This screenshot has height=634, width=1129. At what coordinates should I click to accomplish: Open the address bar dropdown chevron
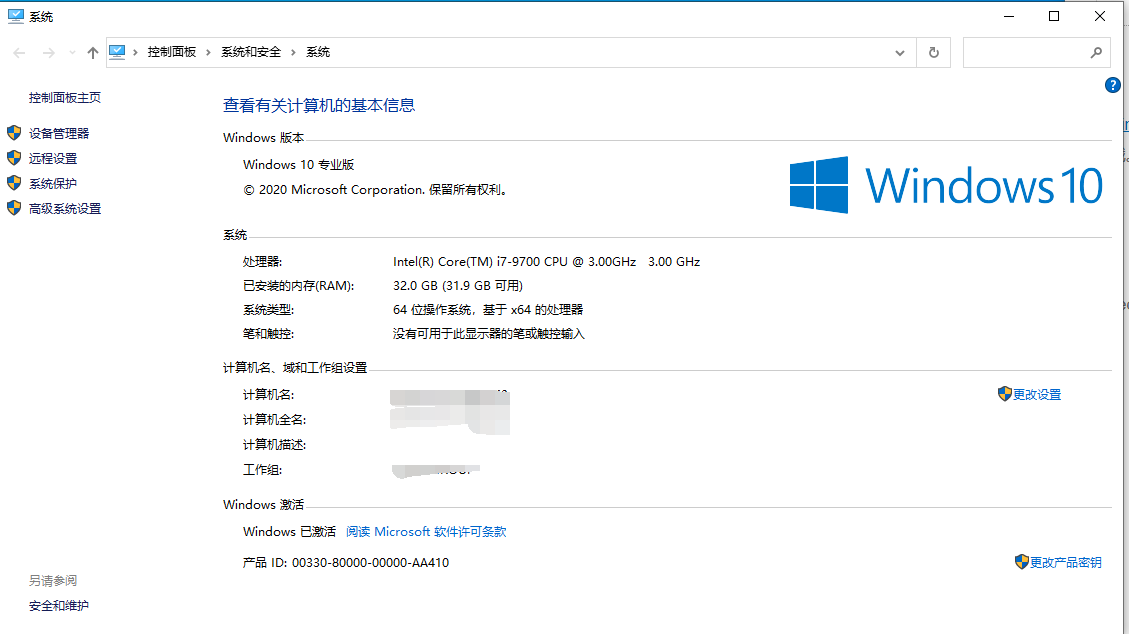click(899, 52)
